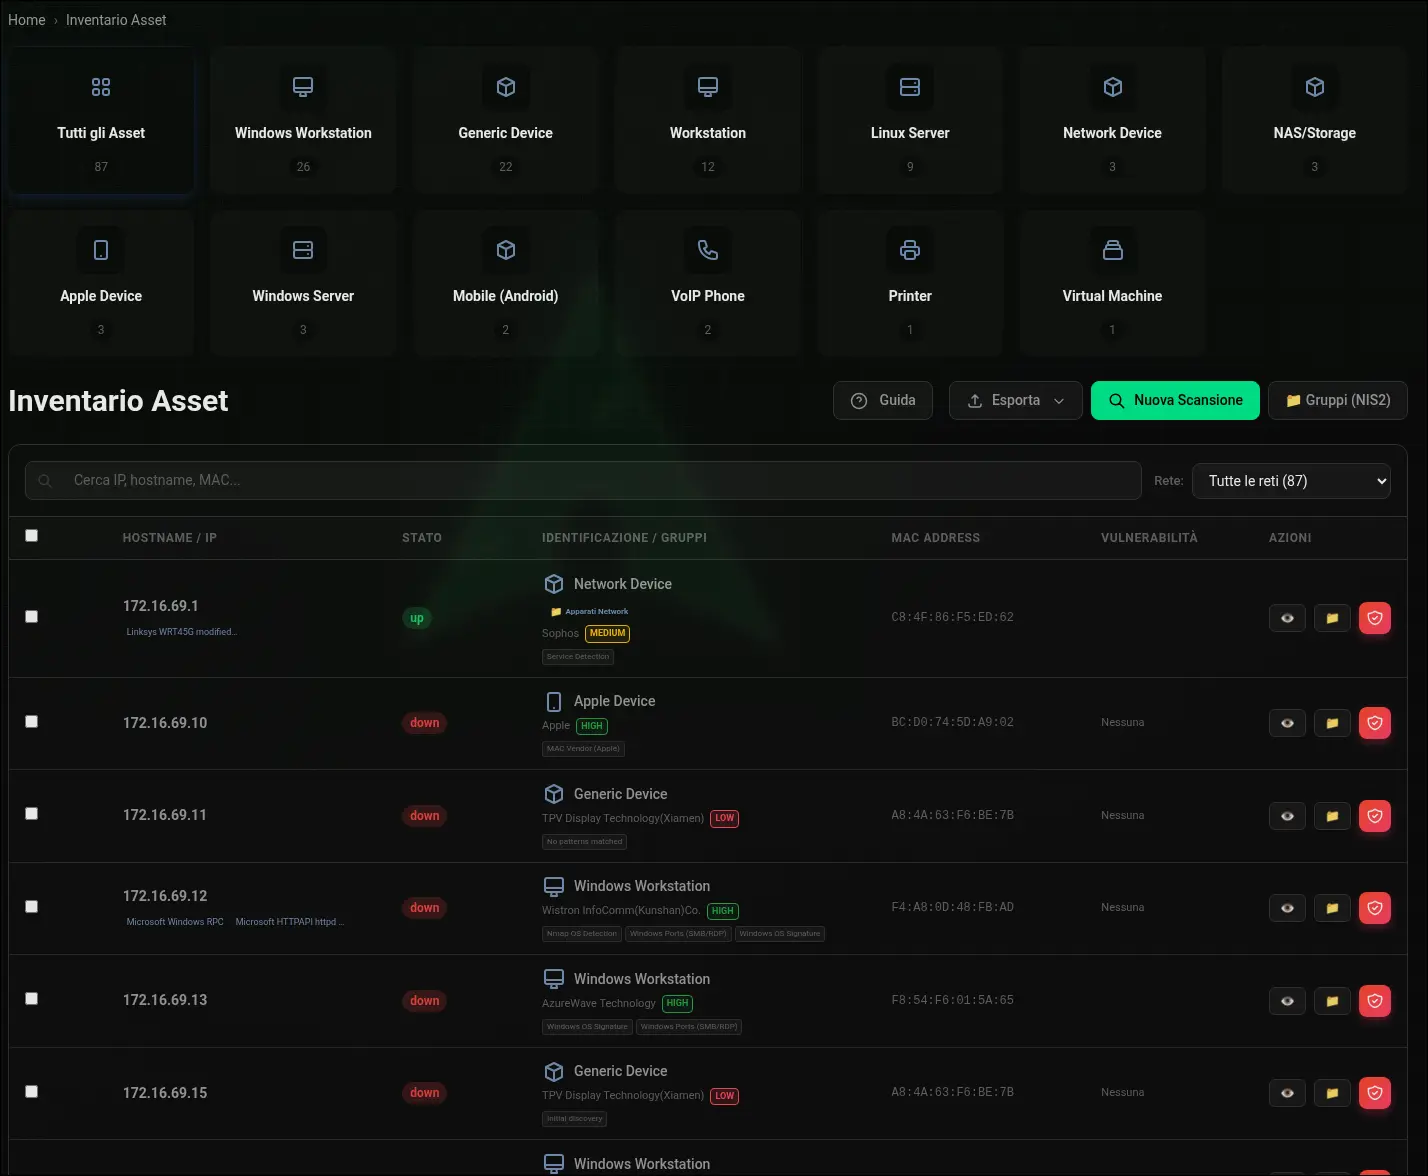Click the HOSTNAME / IP column header
The height and width of the screenshot is (1176, 1428).
click(x=170, y=538)
